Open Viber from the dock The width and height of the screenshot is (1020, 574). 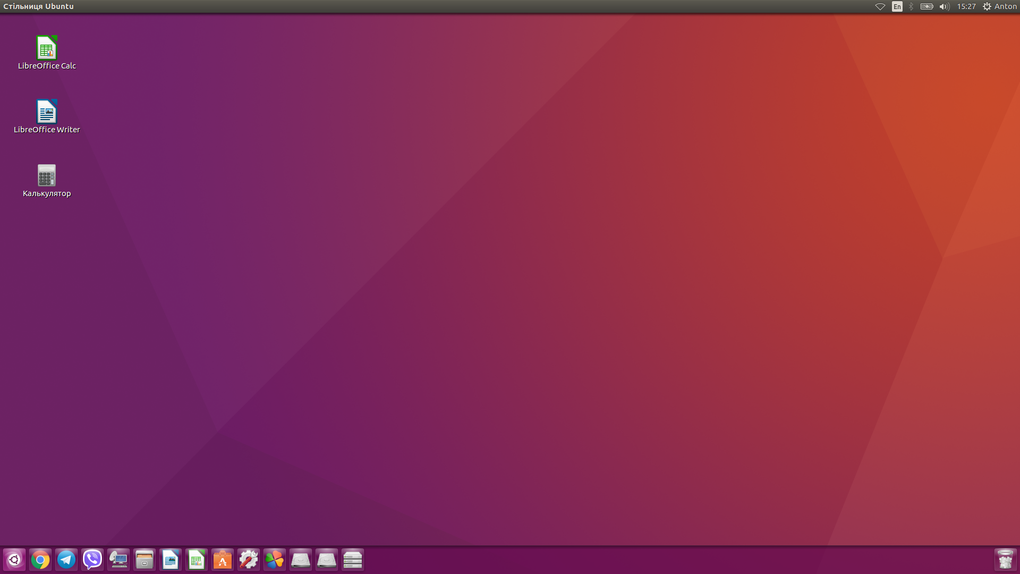[92, 560]
